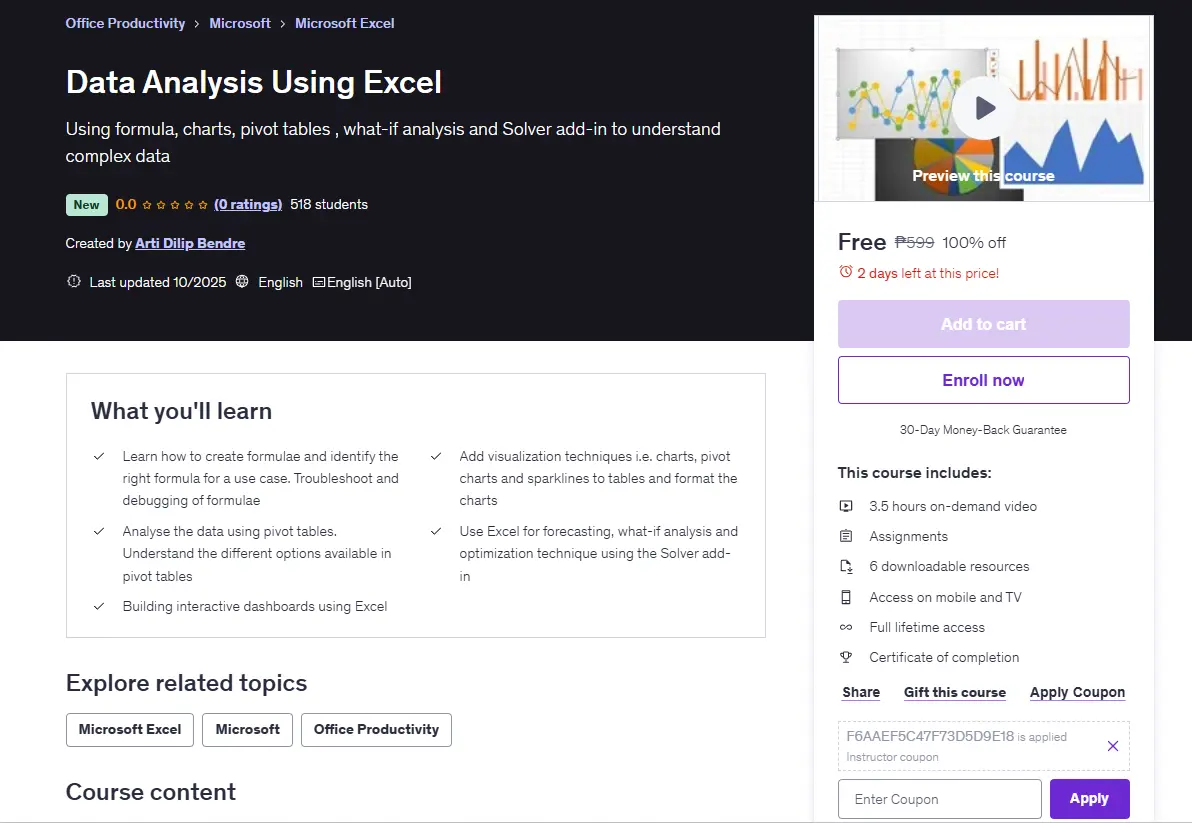
Task: Click the globe language icon
Action: (242, 281)
